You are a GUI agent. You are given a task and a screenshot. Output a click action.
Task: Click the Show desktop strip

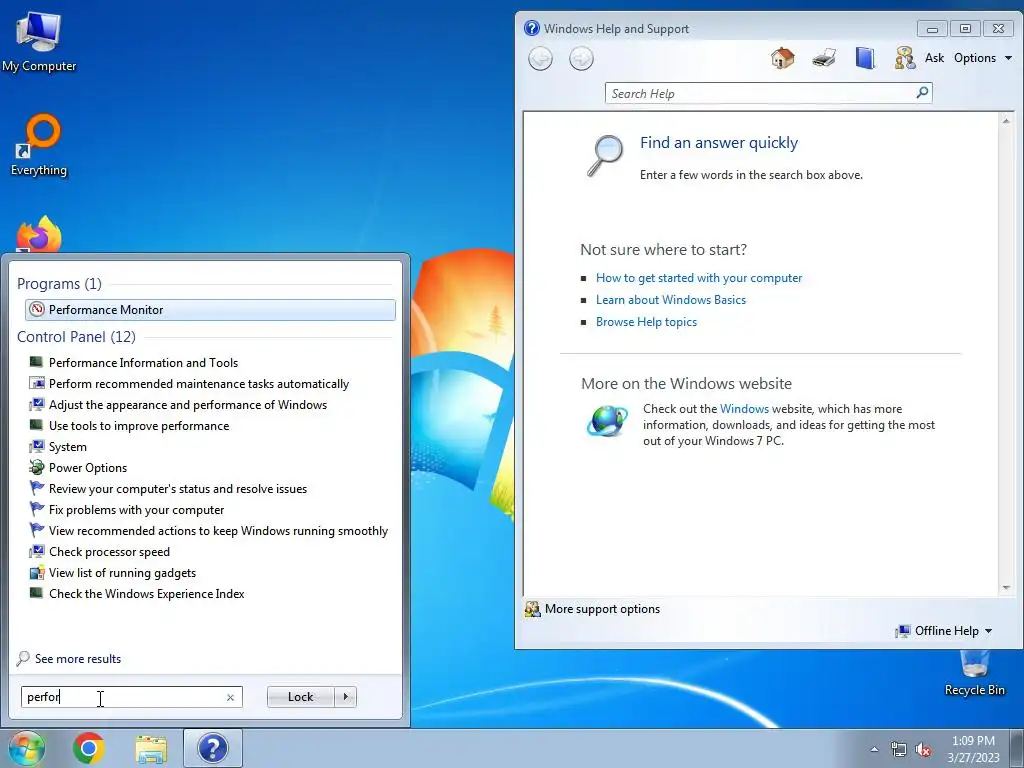[1017, 748]
